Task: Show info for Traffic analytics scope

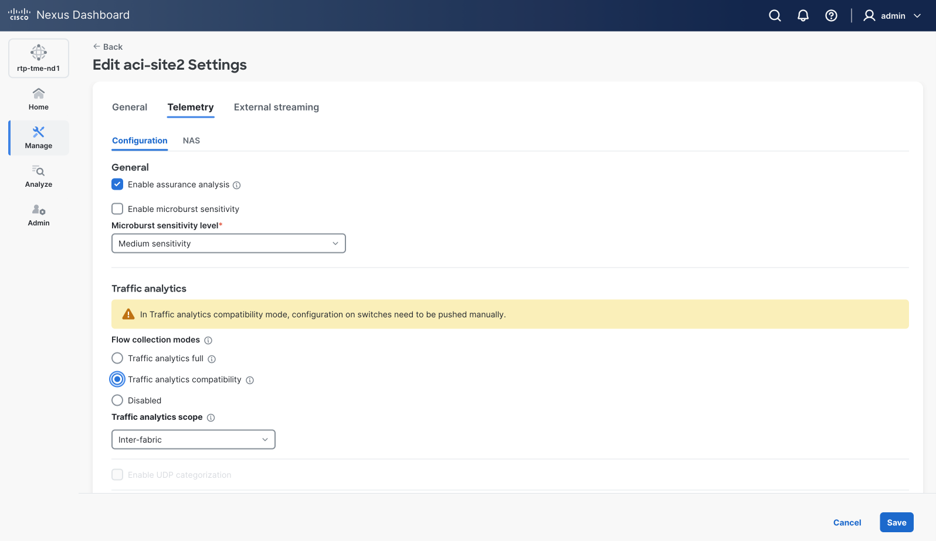Action: pos(211,417)
